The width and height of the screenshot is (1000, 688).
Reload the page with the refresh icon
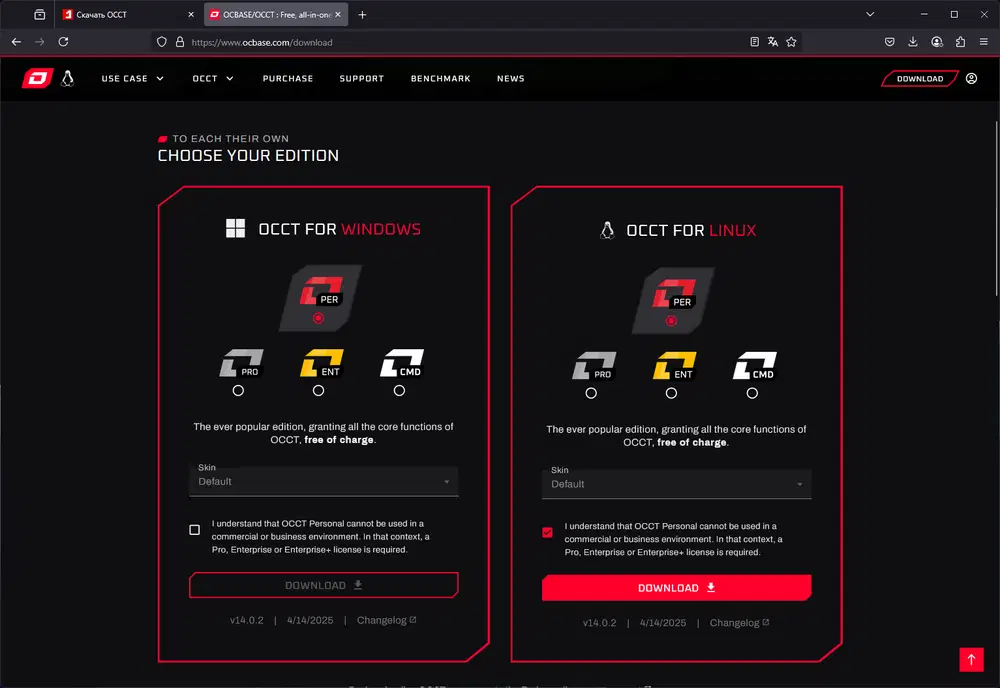(x=63, y=42)
